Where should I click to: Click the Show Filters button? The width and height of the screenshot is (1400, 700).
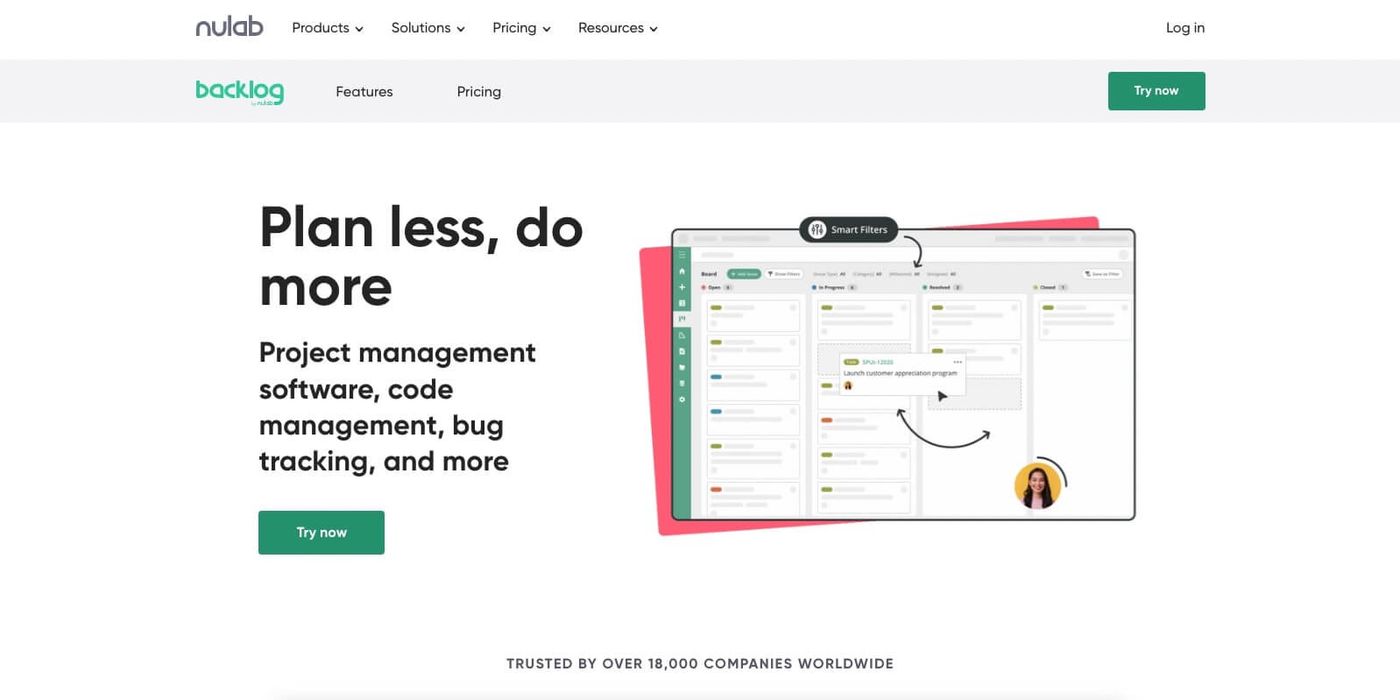(x=784, y=274)
